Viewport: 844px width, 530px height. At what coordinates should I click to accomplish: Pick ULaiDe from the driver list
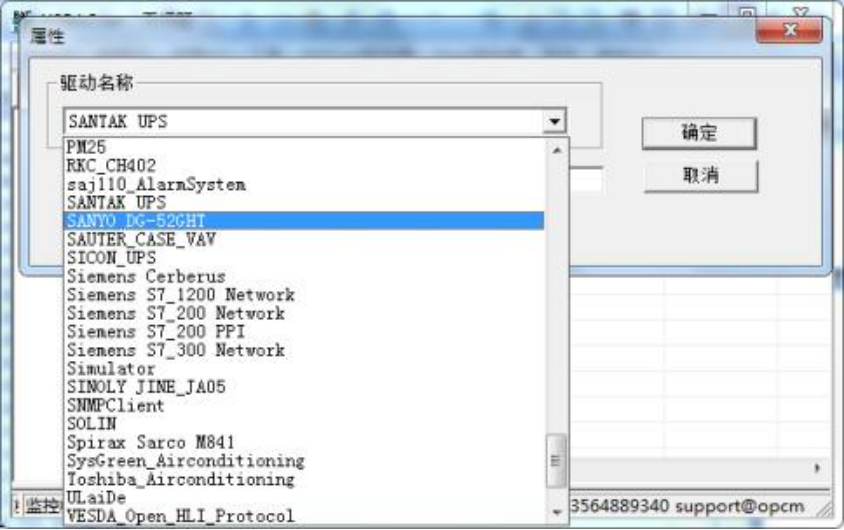(x=304, y=498)
